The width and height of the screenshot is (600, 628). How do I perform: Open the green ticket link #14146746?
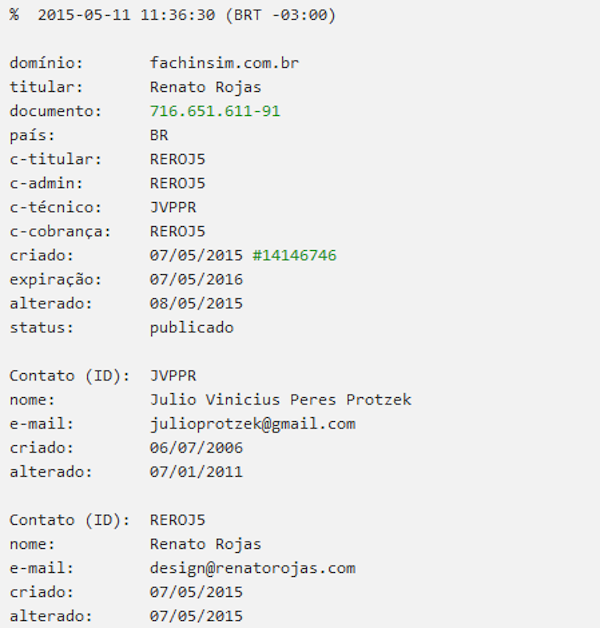click(x=294, y=255)
